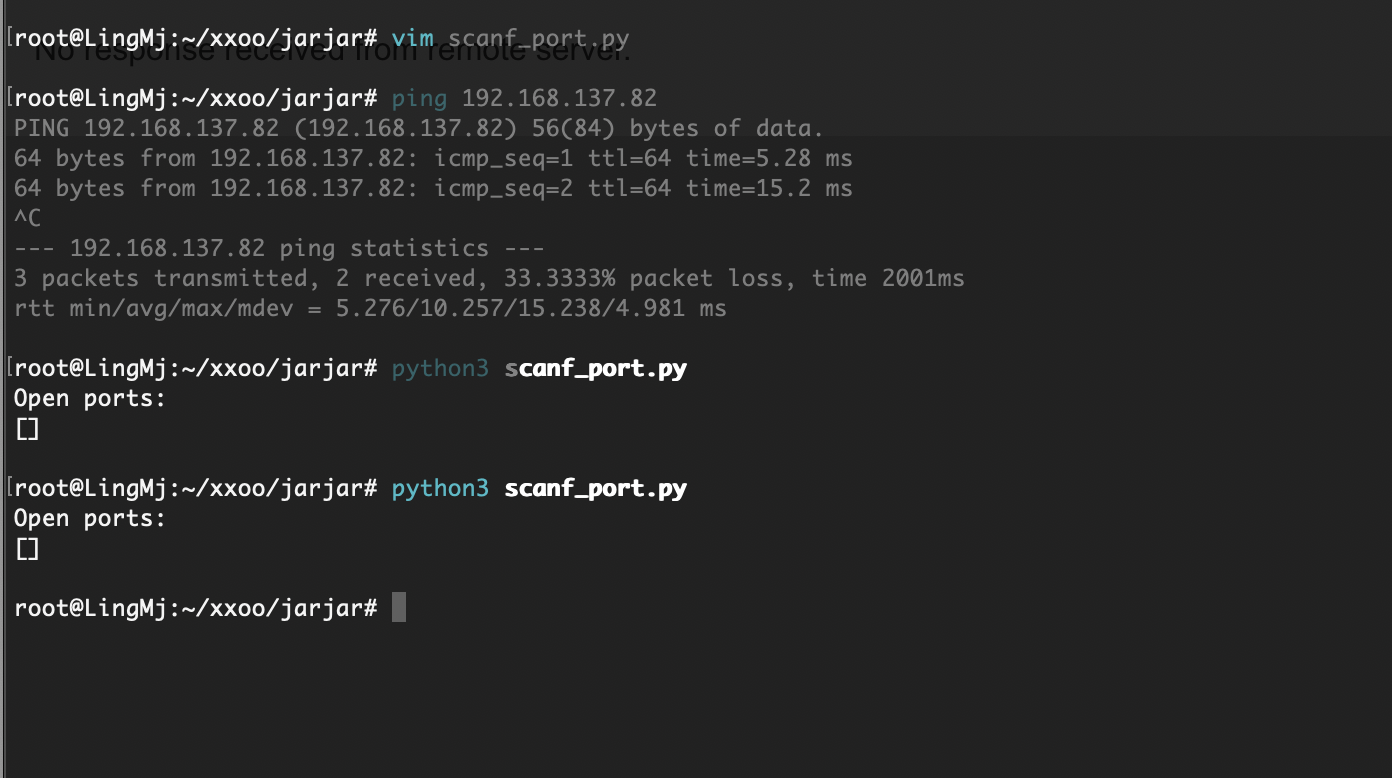Click scanf_port.py in the vim command
The height and width of the screenshot is (778, 1392).
[539, 39]
